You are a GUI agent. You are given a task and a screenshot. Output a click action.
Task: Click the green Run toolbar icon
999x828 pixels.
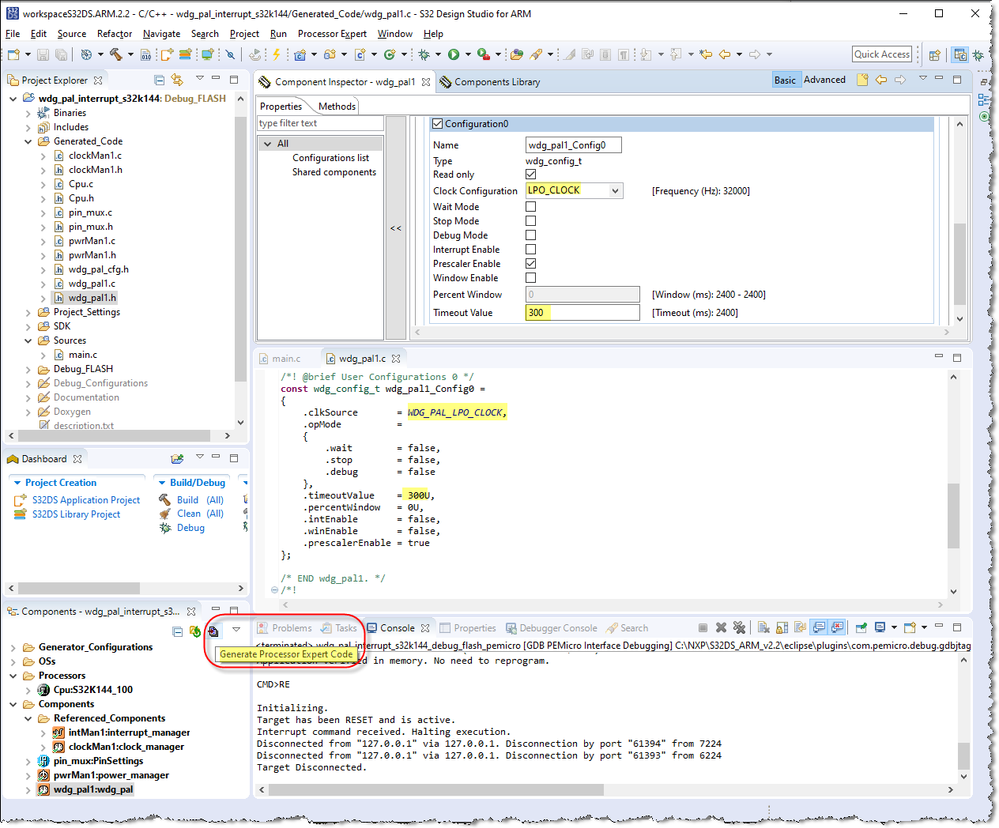[454, 55]
